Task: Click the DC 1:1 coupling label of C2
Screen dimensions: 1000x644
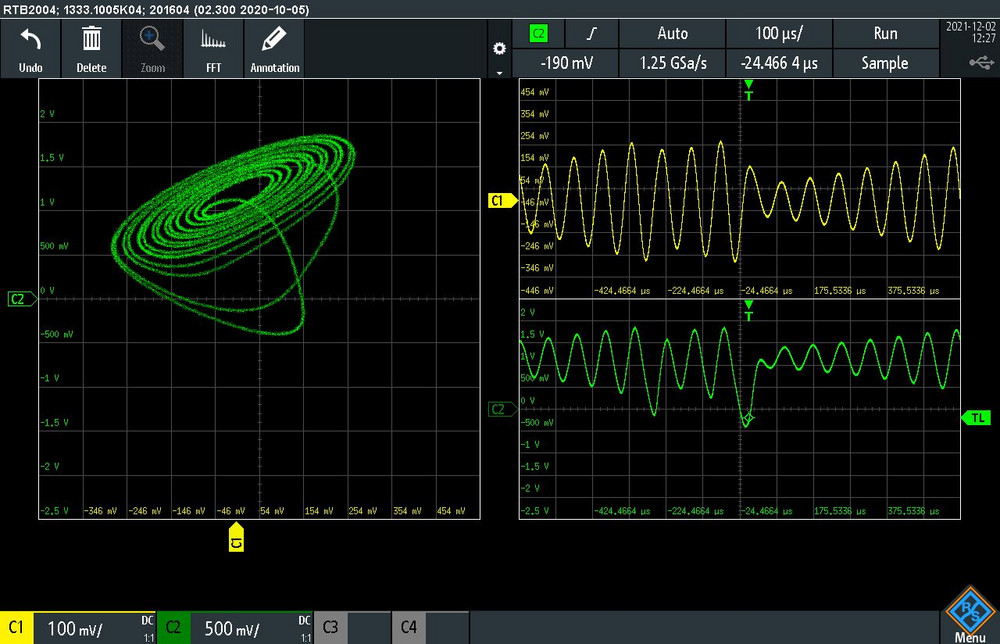Action: coord(305,629)
